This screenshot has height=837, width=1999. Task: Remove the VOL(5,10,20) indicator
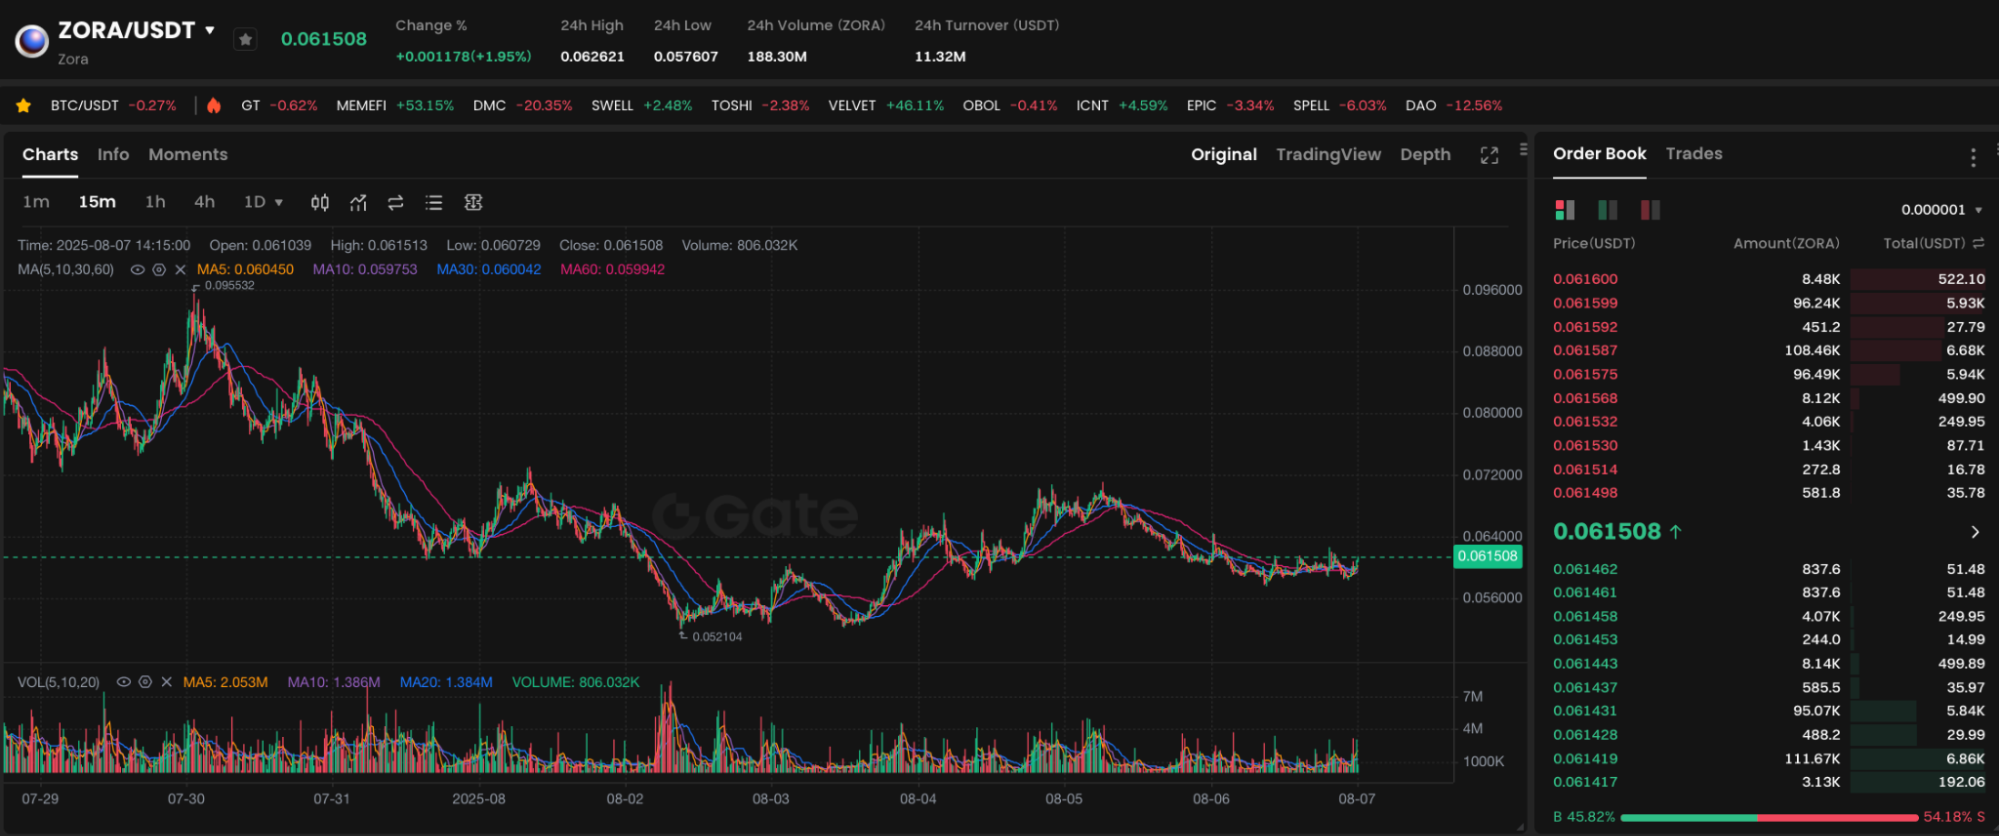pos(166,682)
